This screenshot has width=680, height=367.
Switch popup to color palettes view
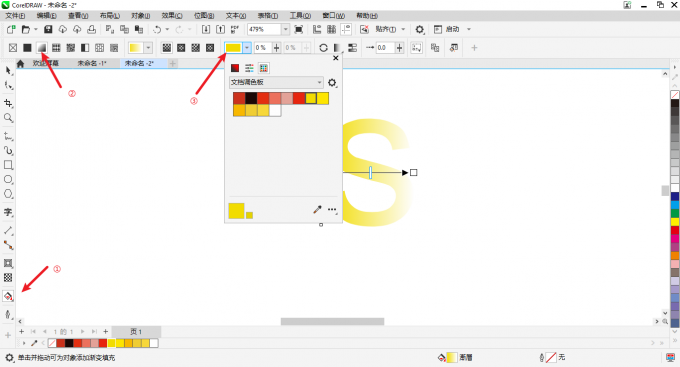coord(263,68)
